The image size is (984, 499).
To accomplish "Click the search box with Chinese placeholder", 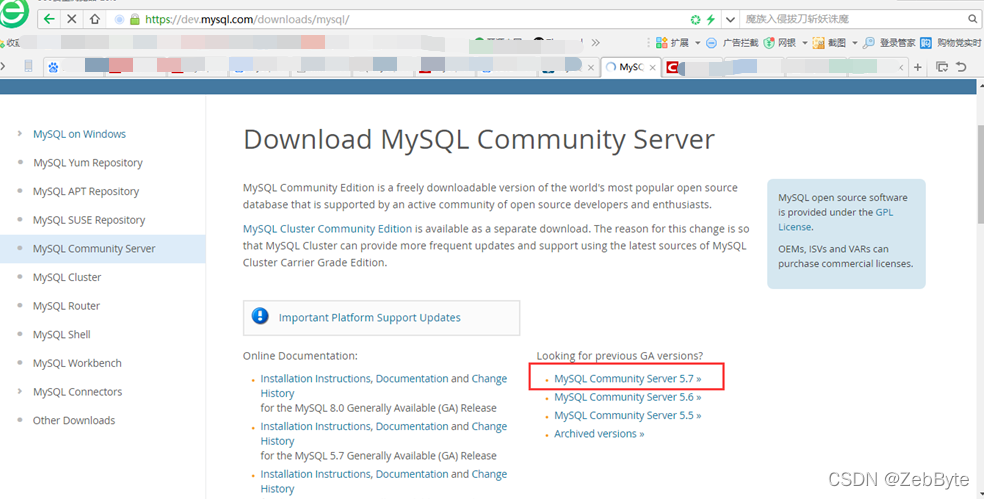I will (x=853, y=19).
